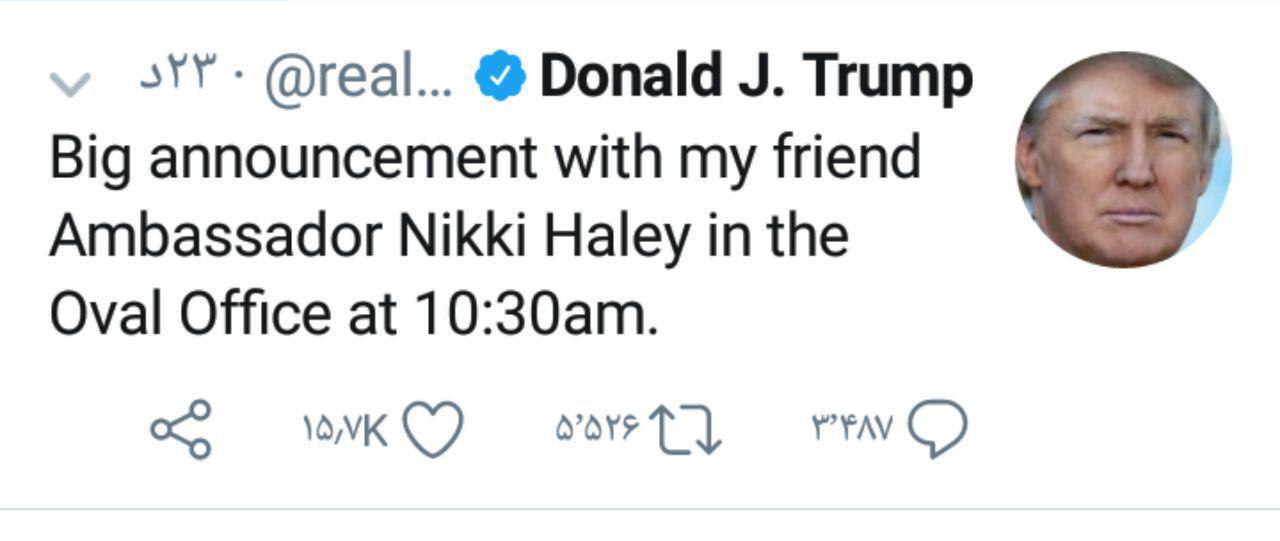The width and height of the screenshot is (1280, 541).
Task: Click the share tweet icon
Action: pyautogui.click(x=181, y=430)
